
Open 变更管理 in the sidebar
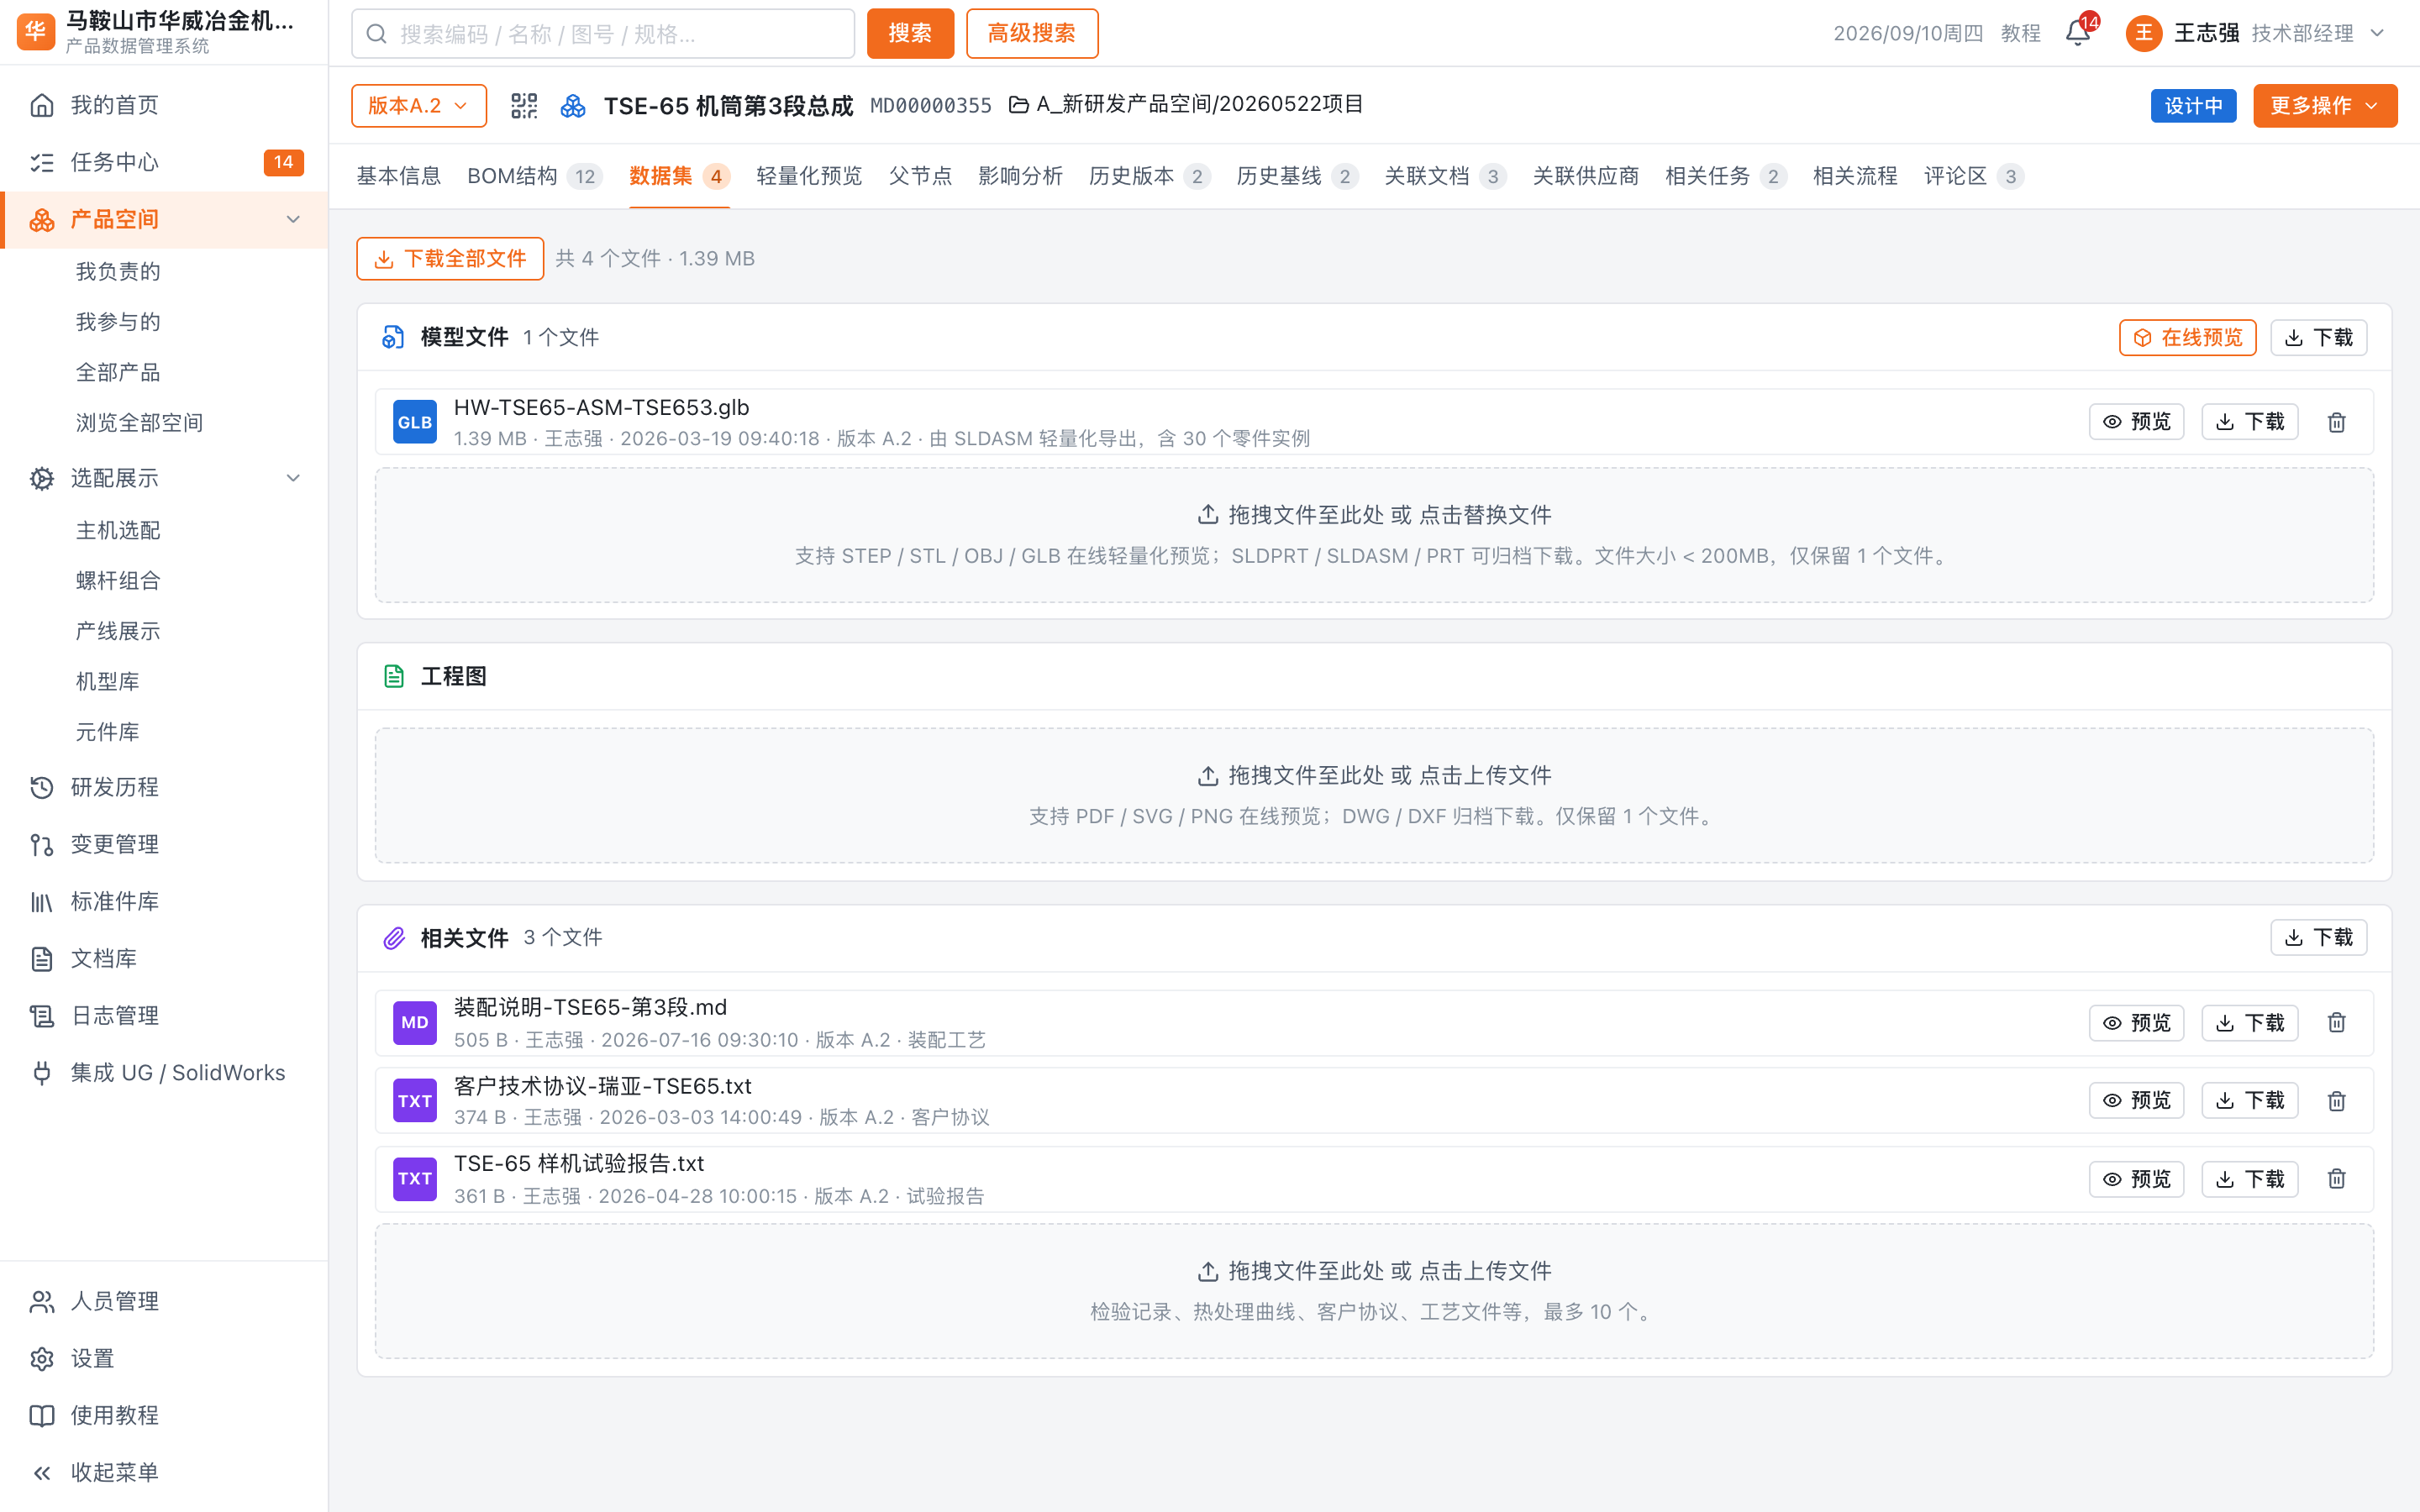point(164,844)
